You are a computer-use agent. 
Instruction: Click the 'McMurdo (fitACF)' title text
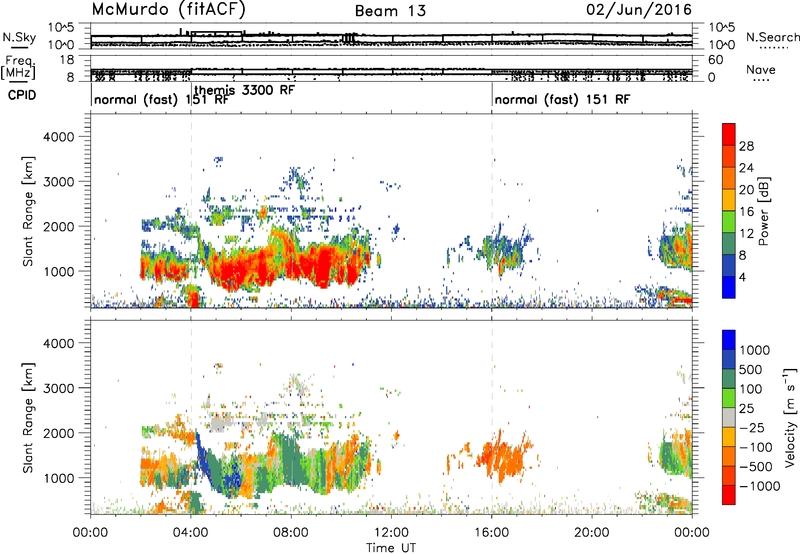tap(169, 9)
